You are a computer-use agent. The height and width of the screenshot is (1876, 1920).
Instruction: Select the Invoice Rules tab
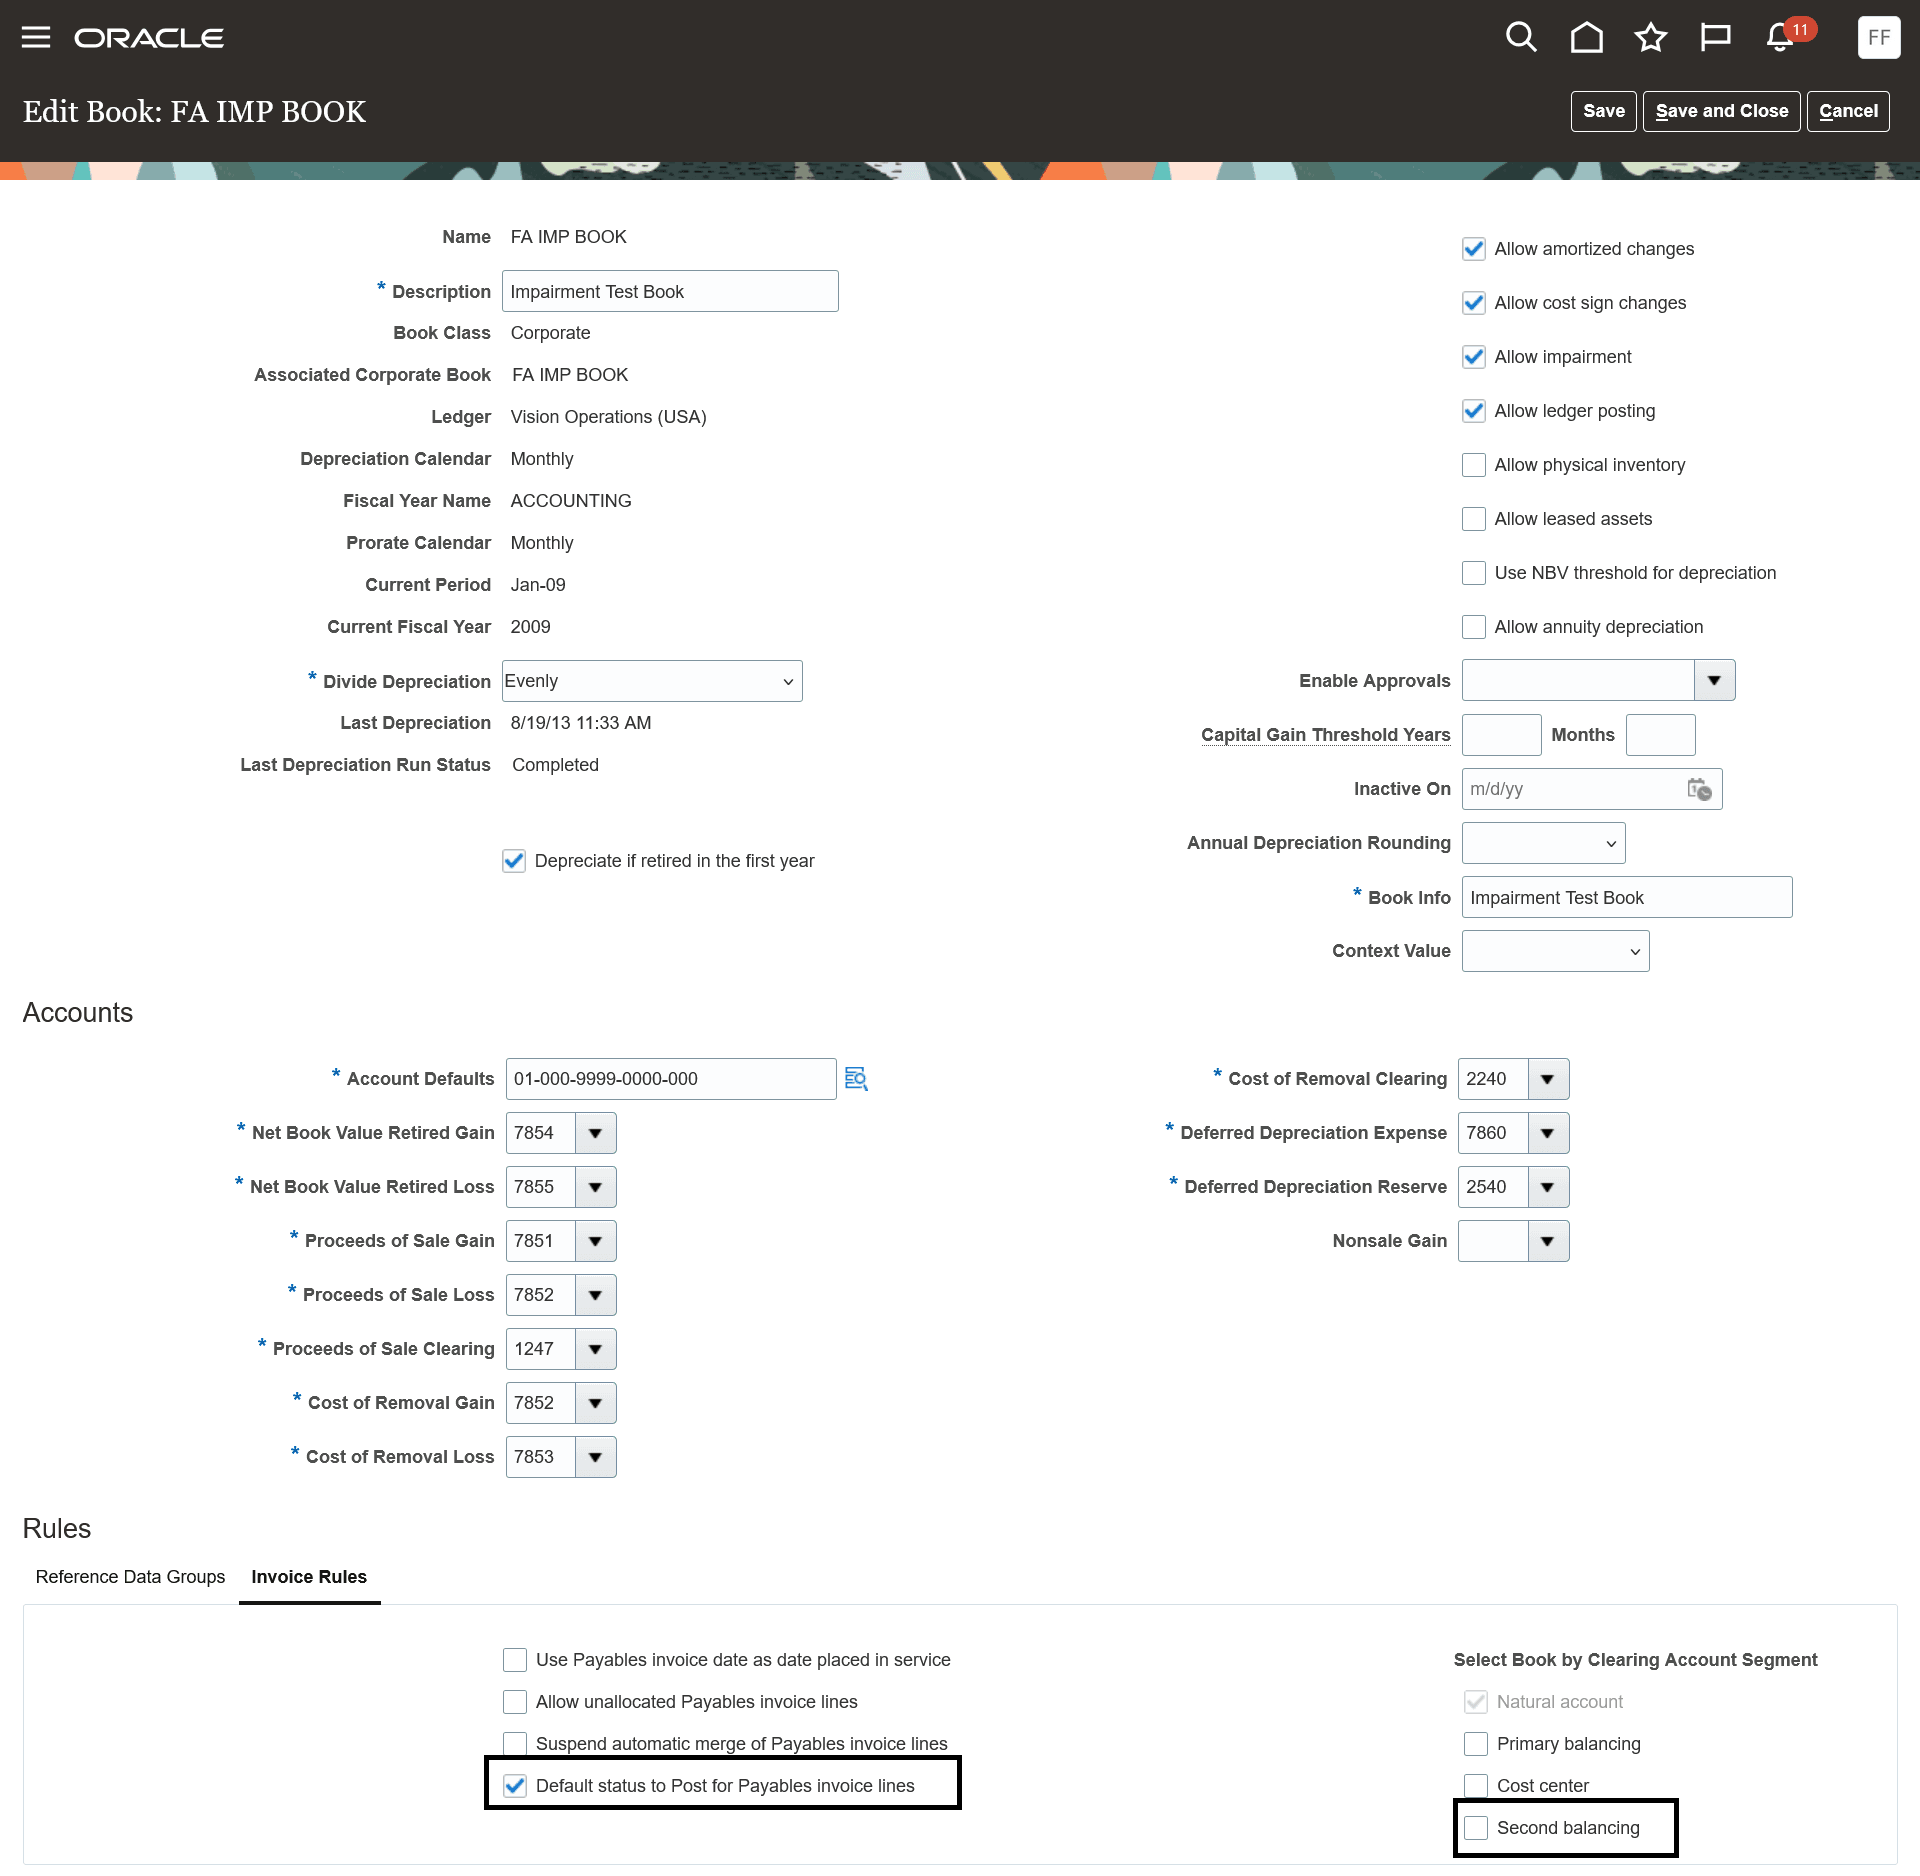click(309, 1577)
